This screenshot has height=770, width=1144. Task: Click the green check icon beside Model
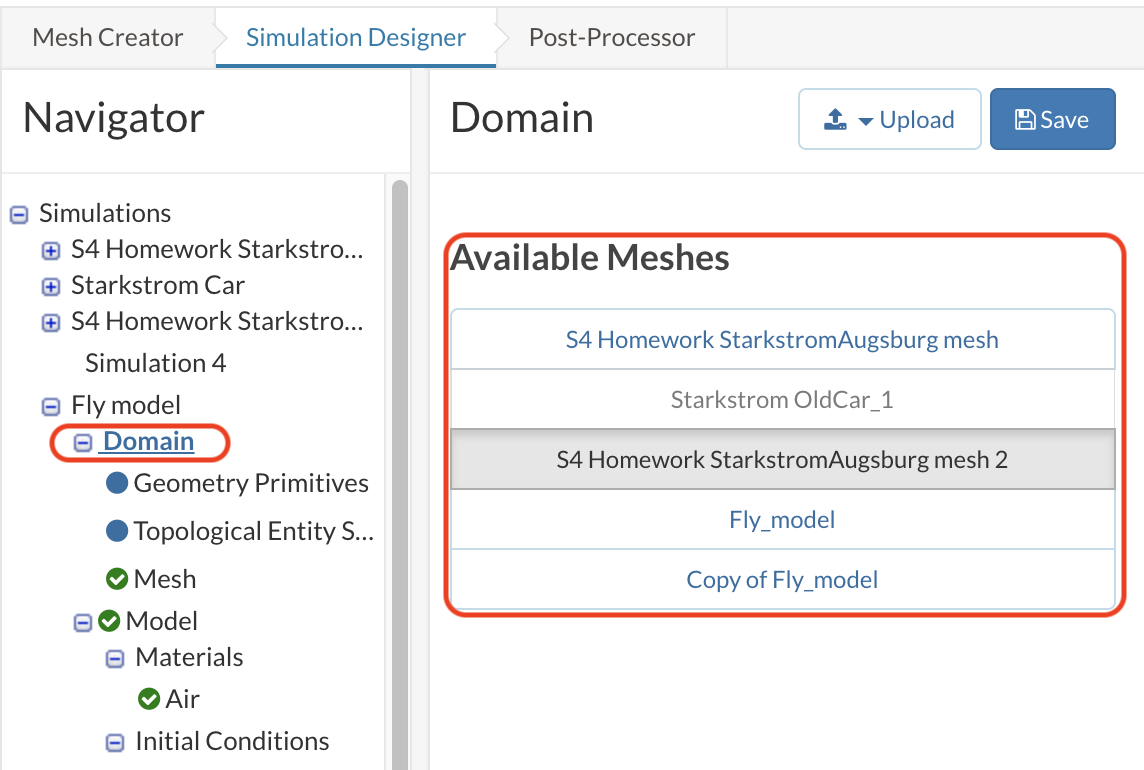pos(109,621)
